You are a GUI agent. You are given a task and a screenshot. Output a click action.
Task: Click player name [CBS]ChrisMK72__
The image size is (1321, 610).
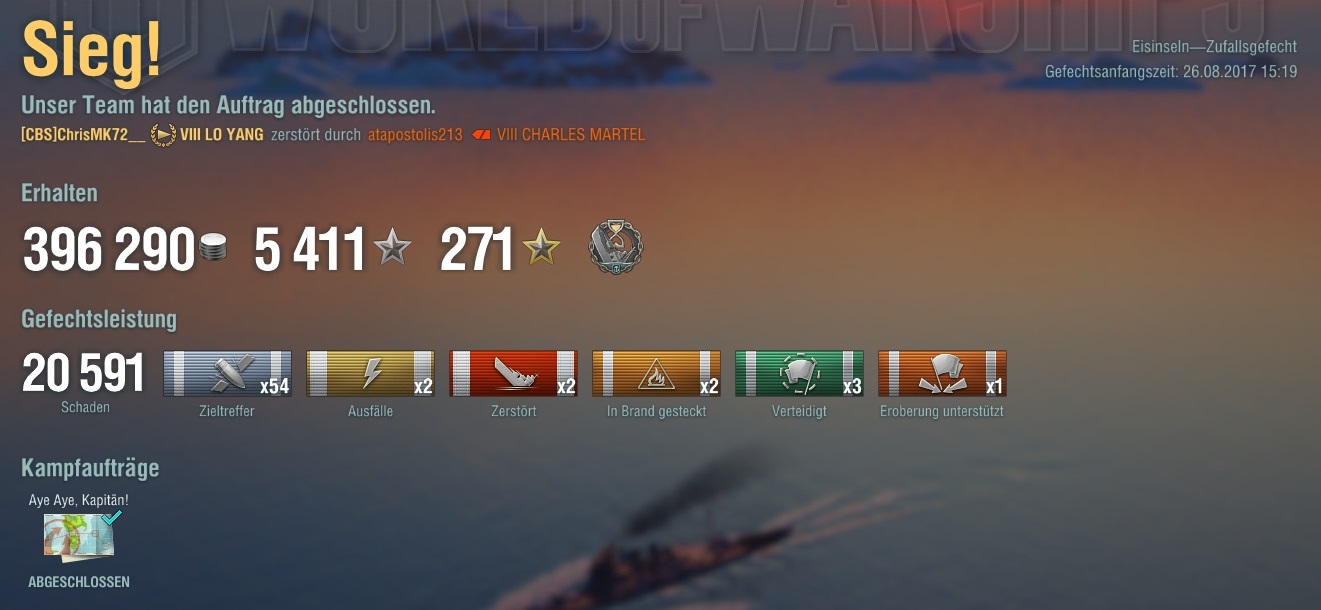(x=83, y=135)
